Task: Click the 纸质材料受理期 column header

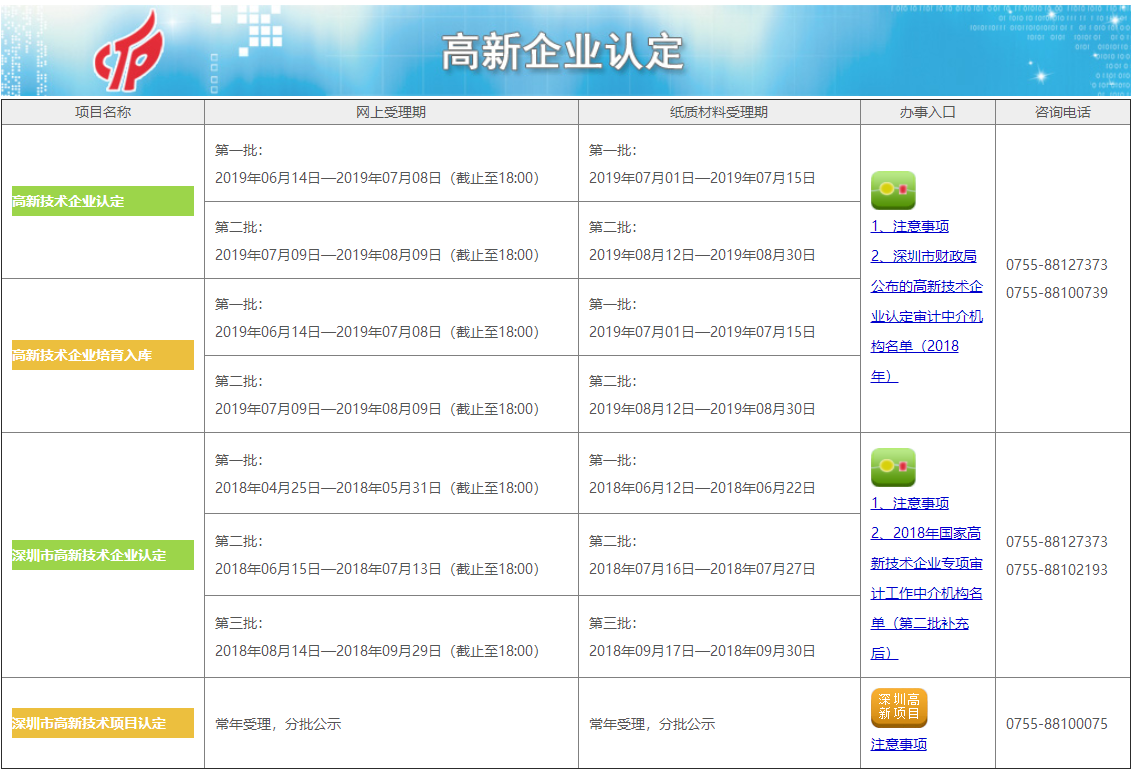Action: point(718,112)
